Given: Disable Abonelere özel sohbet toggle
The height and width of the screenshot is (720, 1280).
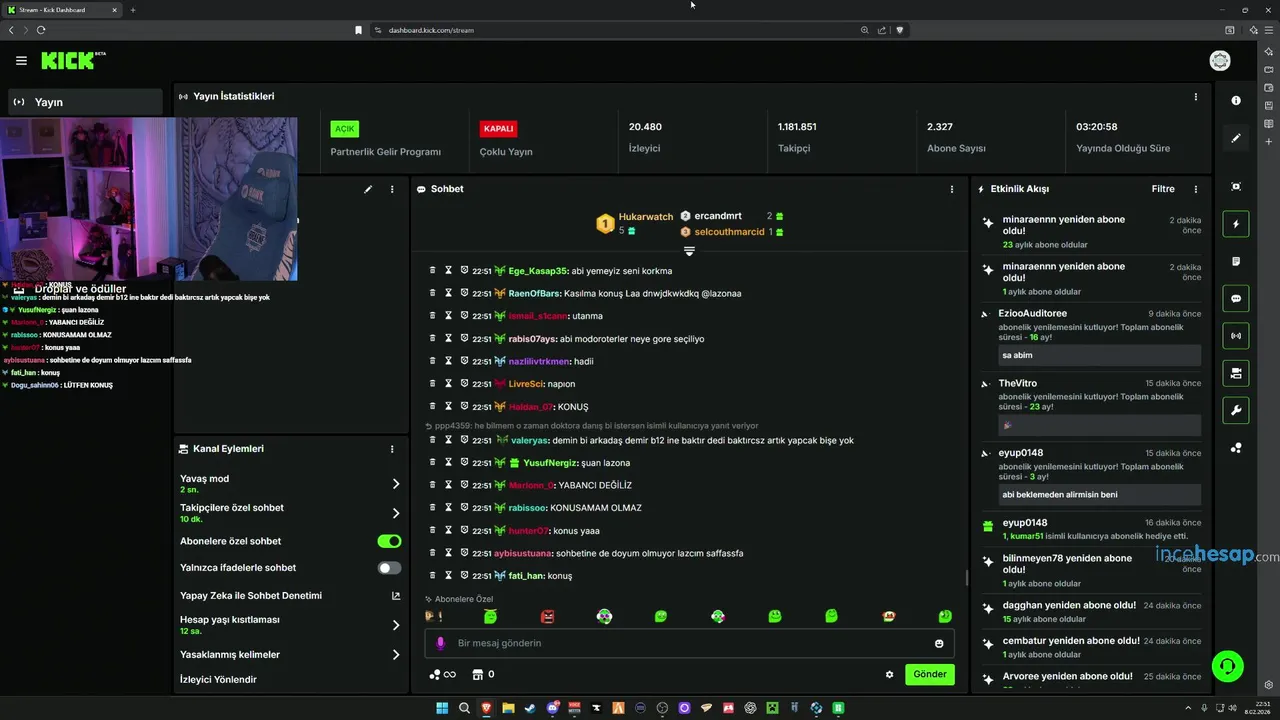Looking at the screenshot, I should (389, 541).
